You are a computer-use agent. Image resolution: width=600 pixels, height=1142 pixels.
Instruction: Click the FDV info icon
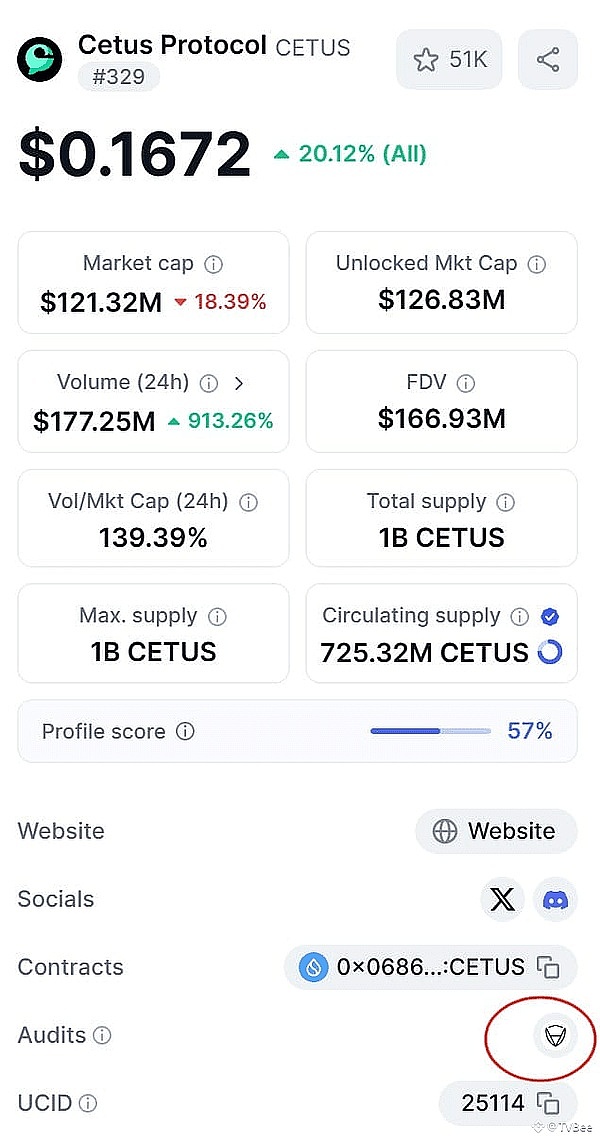click(466, 383)
